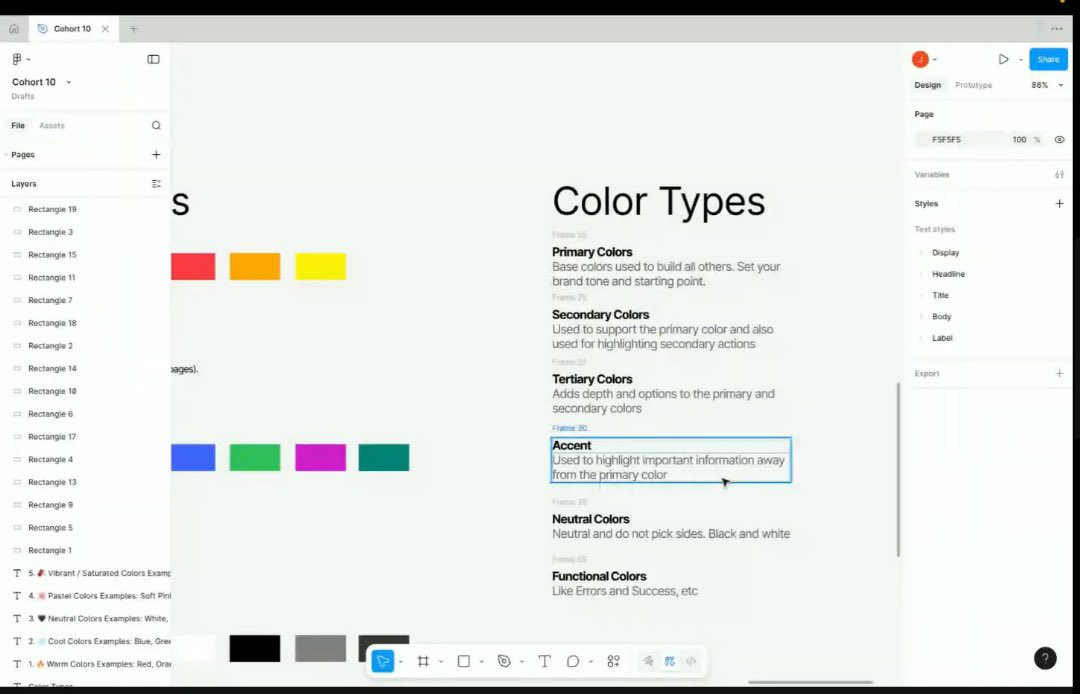Toggle page background visibility eye icon
Screen dimensions: 1080x694
coord(1059,140)
